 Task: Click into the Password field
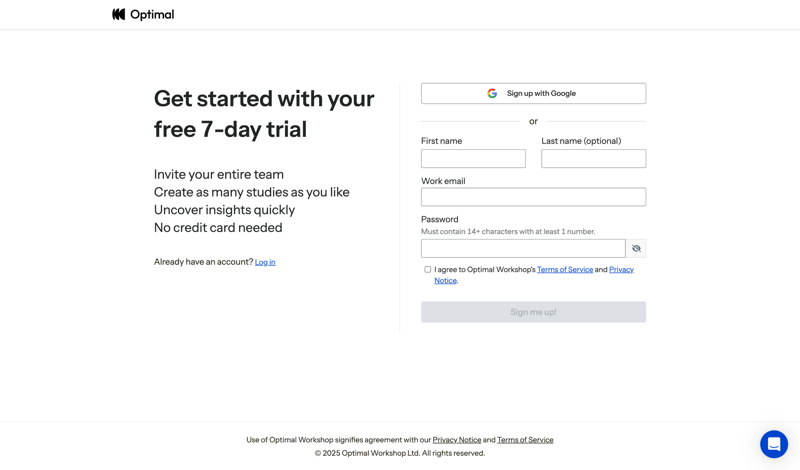click(x=523, y=248)
